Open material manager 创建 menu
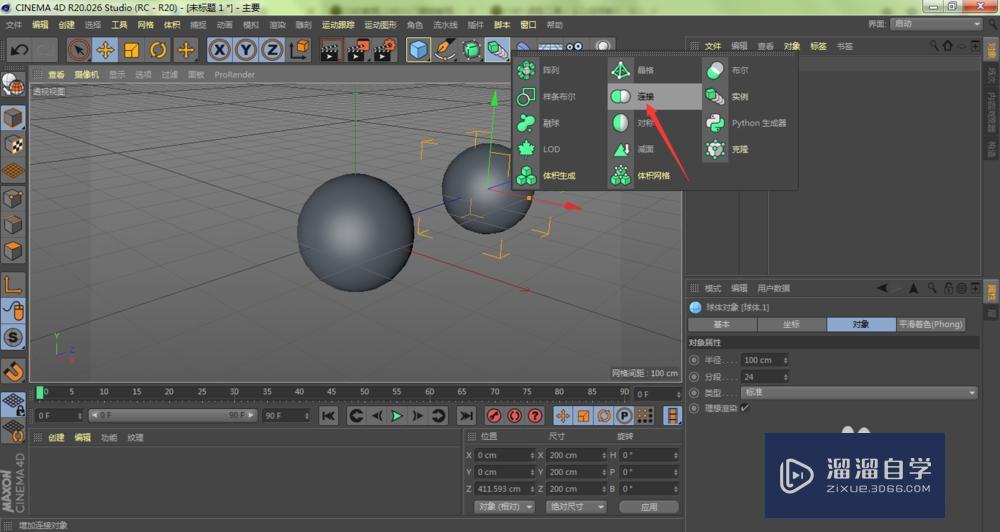The width and height of the screenshot is (1000, 532). pos(56,437)
